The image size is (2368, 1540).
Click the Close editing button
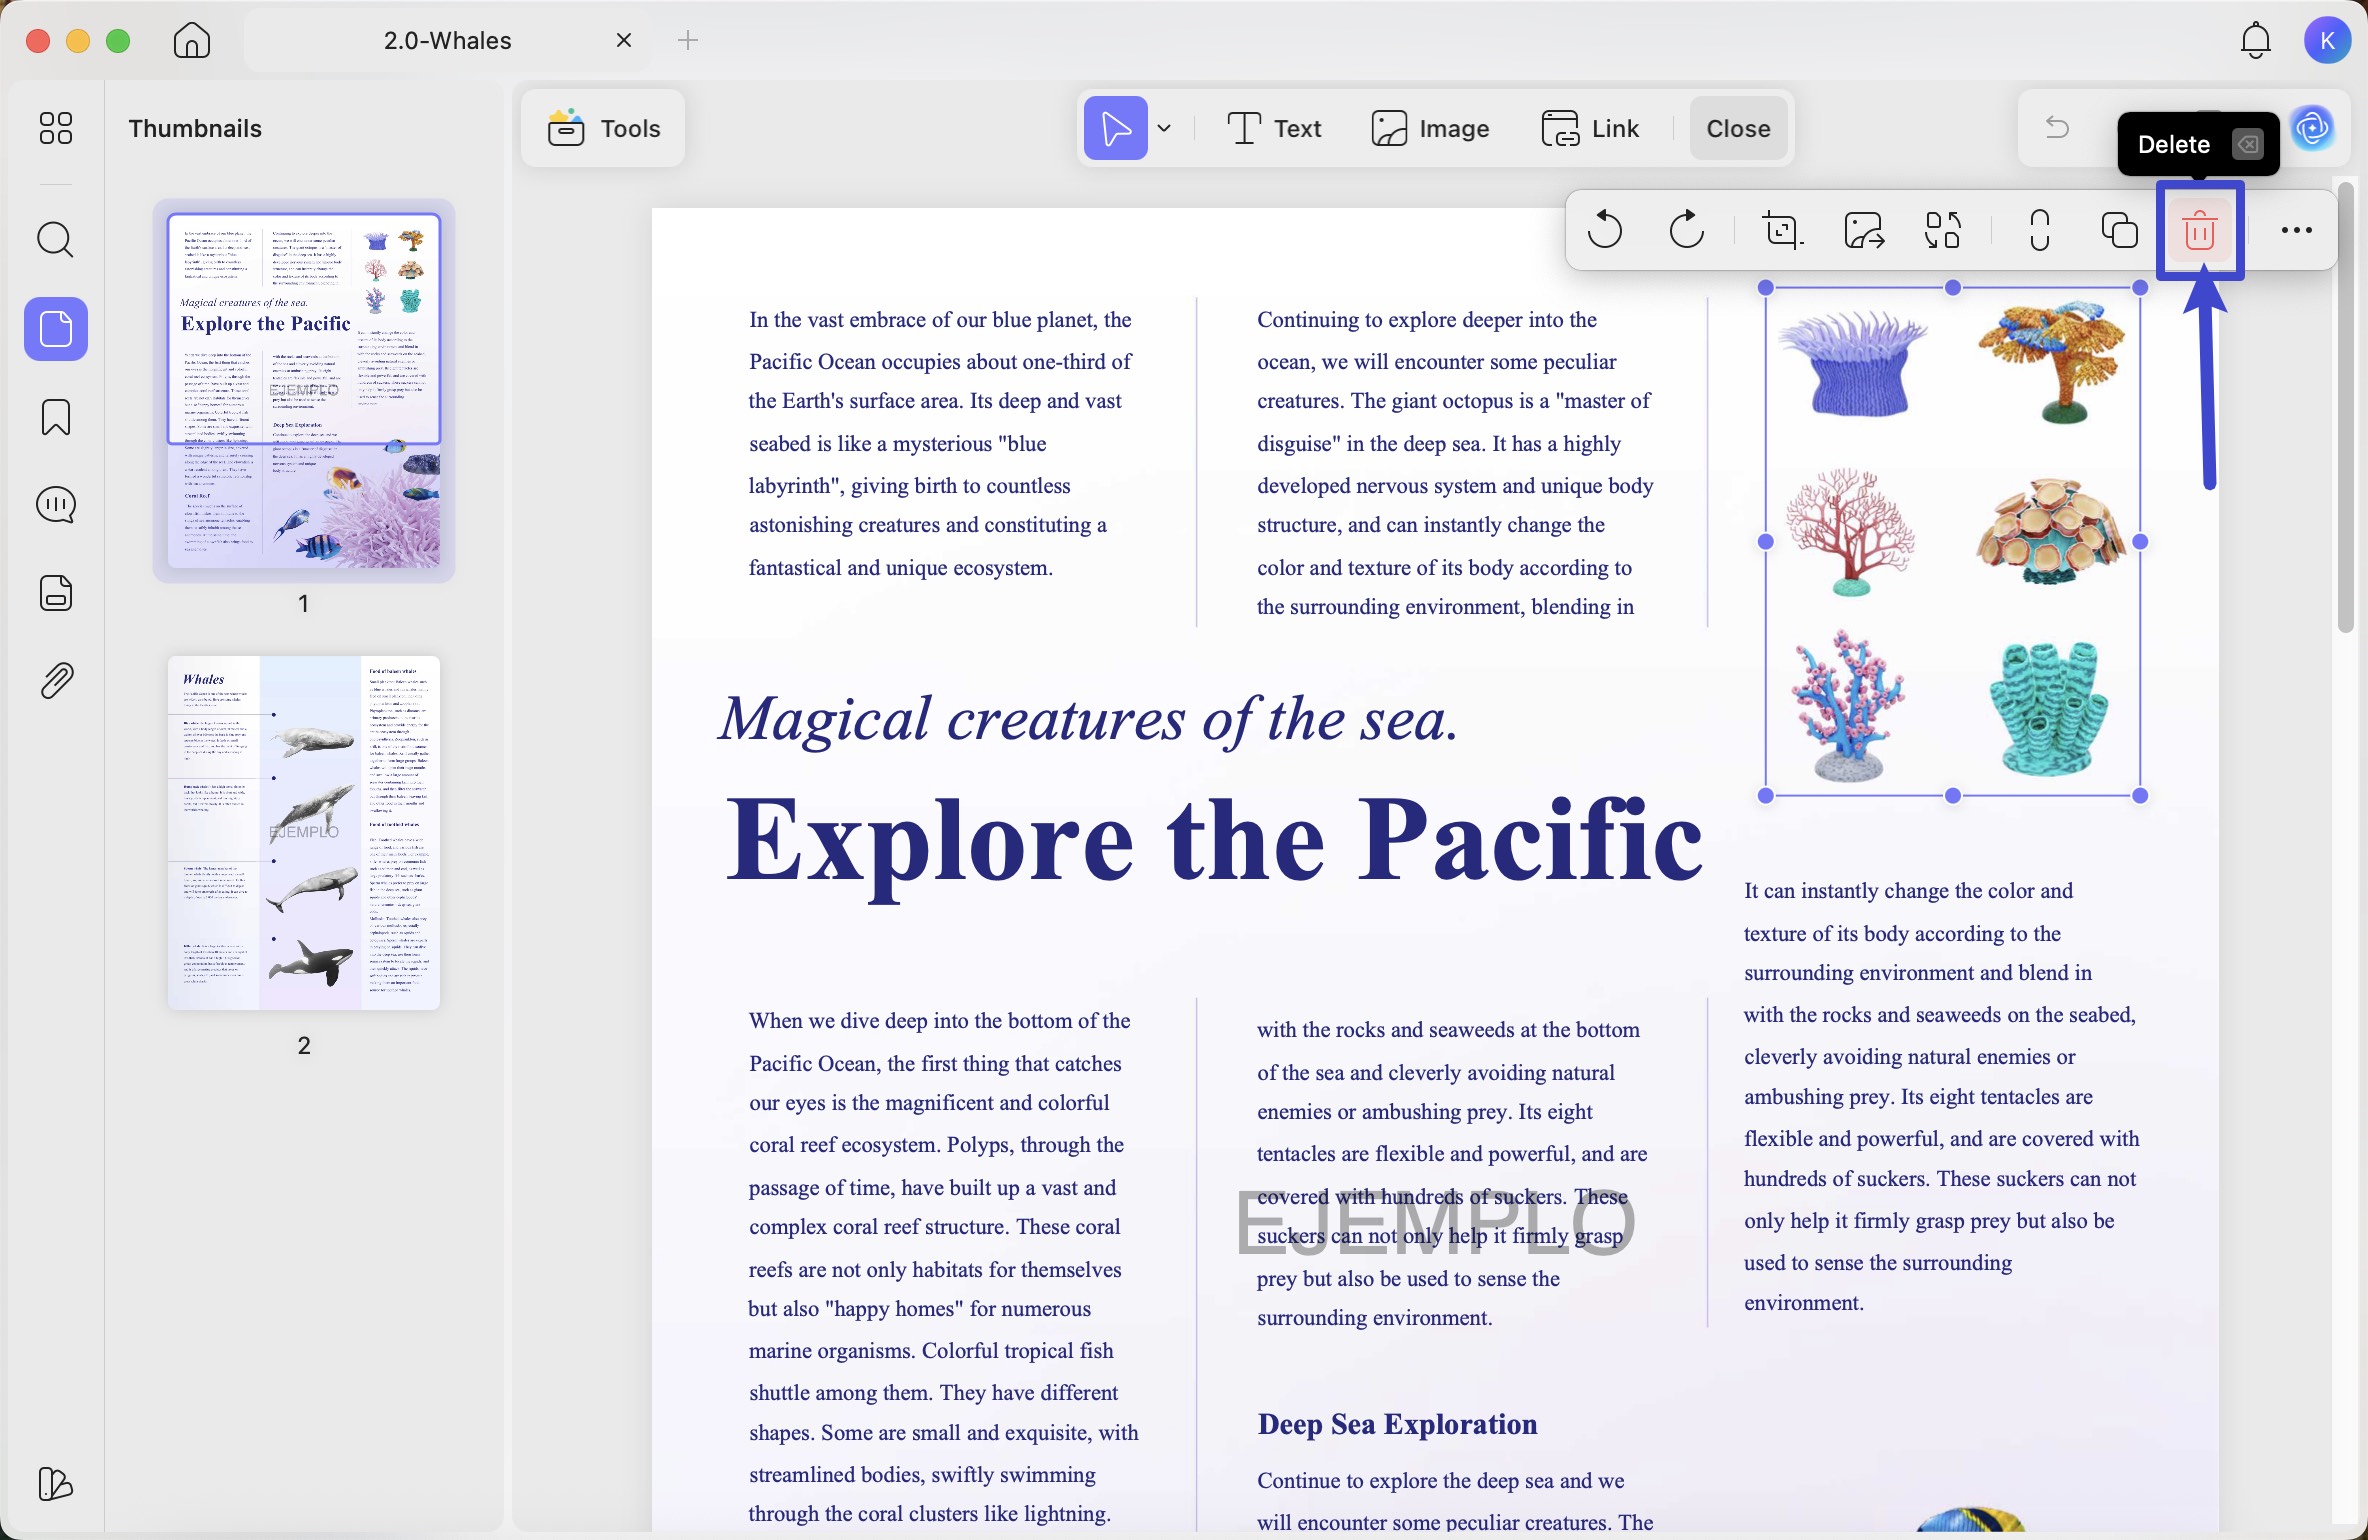click(1738, 128)
